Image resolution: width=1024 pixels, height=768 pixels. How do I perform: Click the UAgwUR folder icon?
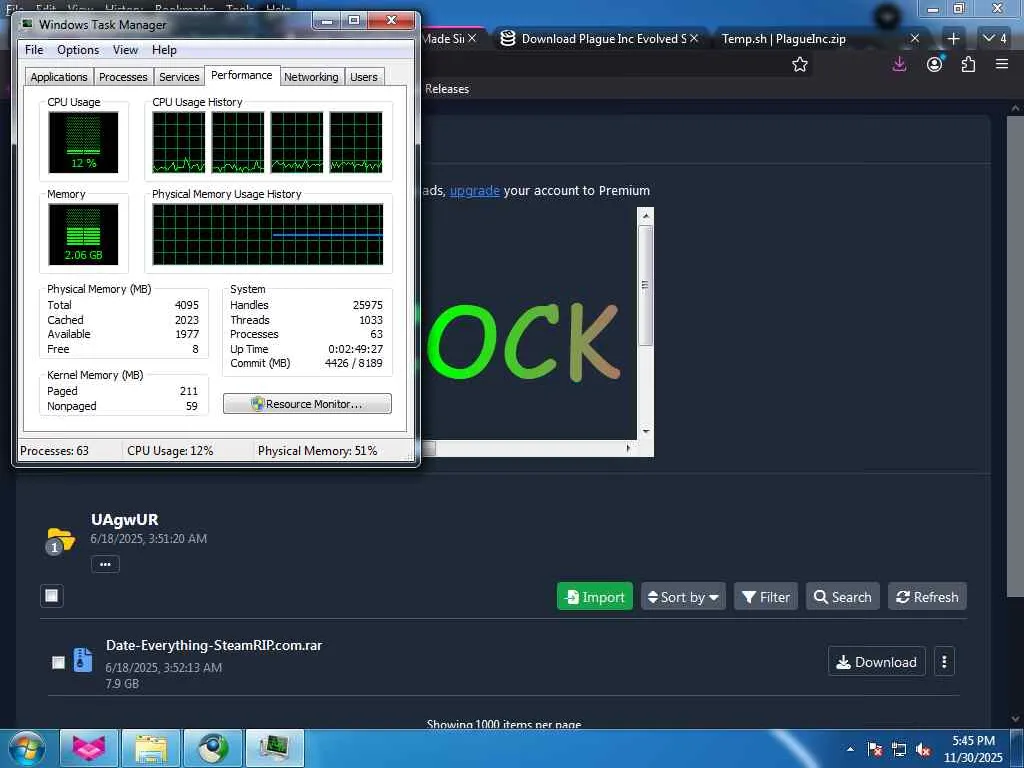(60, 540)
